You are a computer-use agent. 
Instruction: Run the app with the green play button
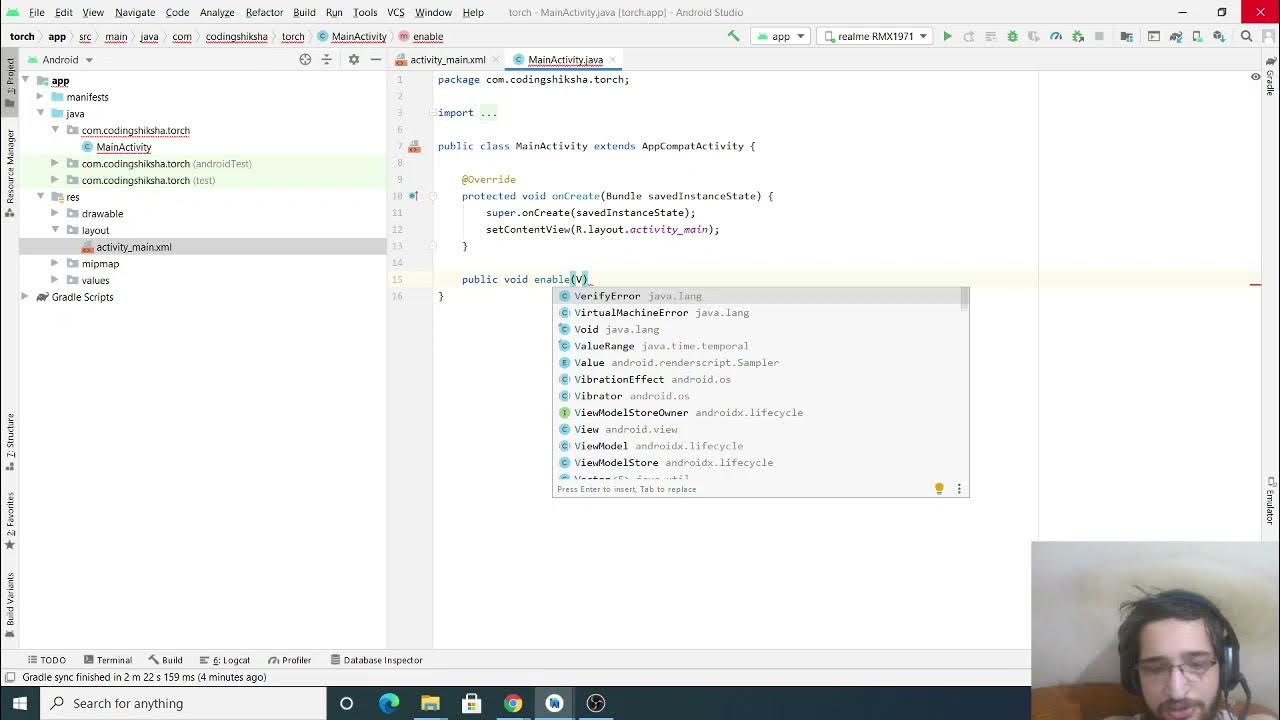[947, 37]
